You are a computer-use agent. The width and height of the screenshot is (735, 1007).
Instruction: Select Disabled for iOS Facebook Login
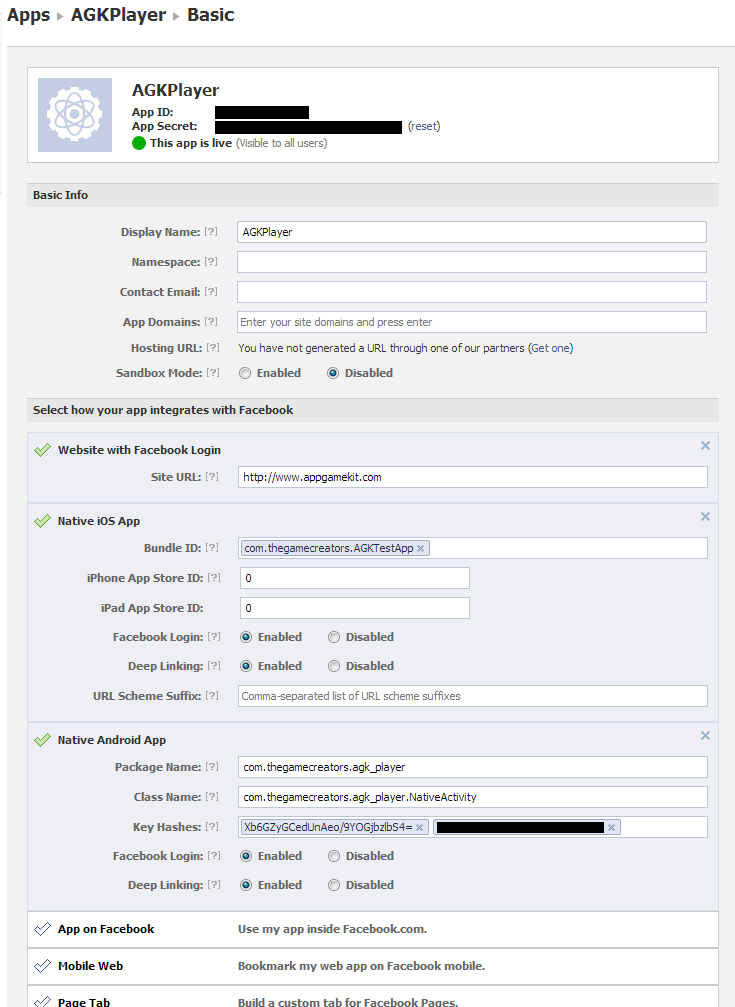point(334,637)
